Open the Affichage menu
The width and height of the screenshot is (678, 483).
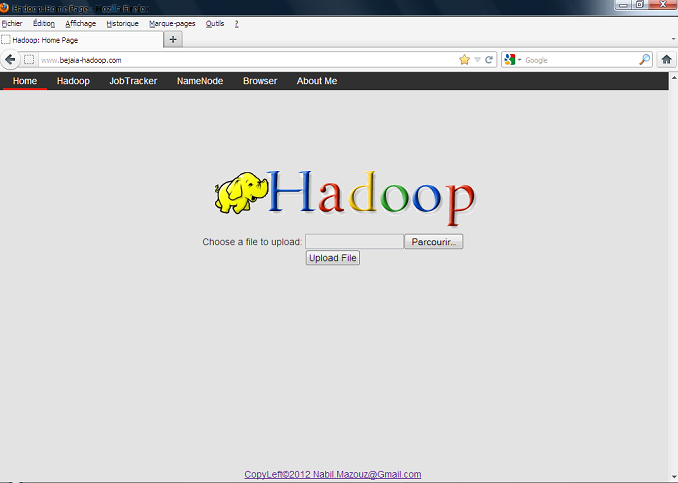pos(80,23)
